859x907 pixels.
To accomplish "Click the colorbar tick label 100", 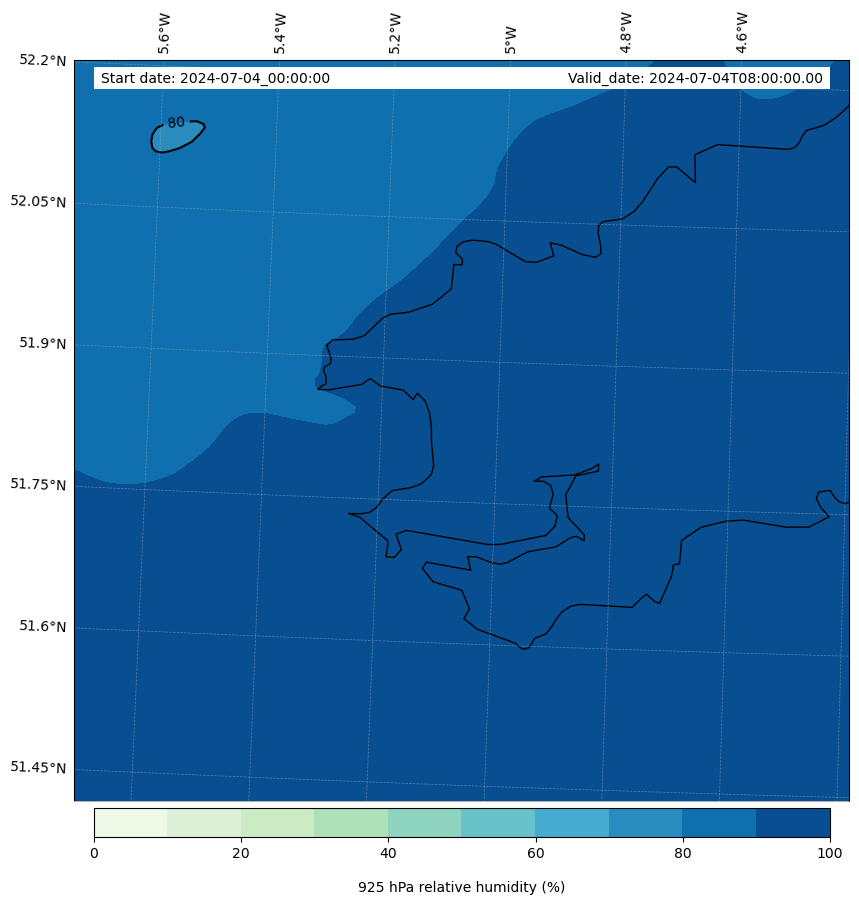I will point(829,853).
